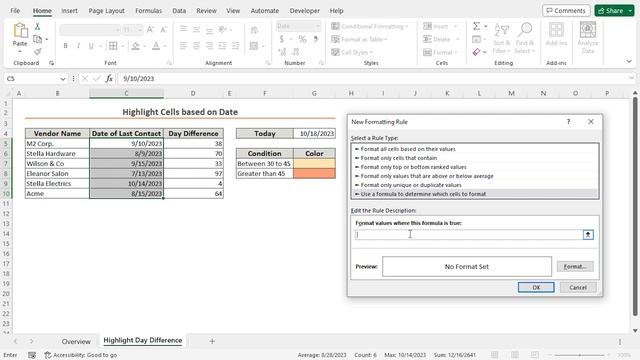Open the Comments button
The height and width of the screenshot is (360, 640).
pos(566,11)
